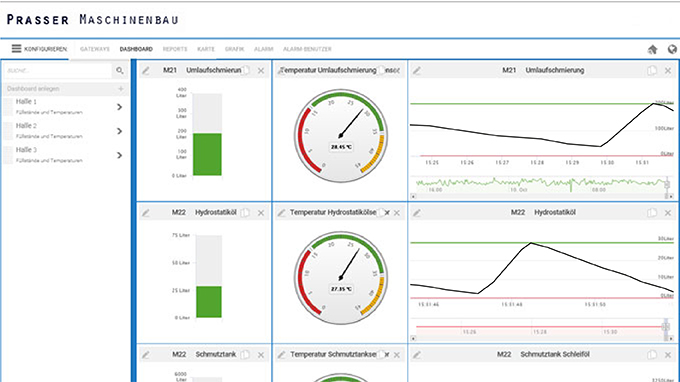Copy the M22 Schmutztank bar widget
The image size is (680, 382).
click(245, 355)
